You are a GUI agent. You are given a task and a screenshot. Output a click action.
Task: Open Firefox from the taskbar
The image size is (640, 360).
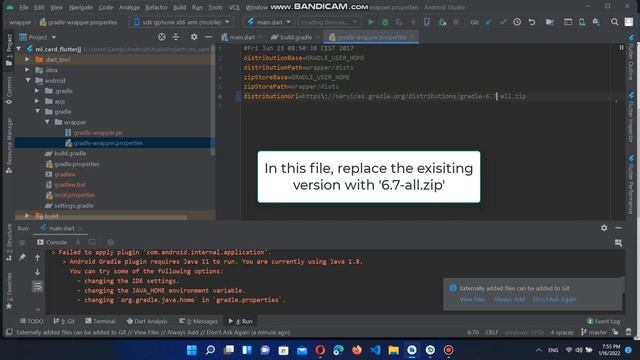(x=357, y=350)
